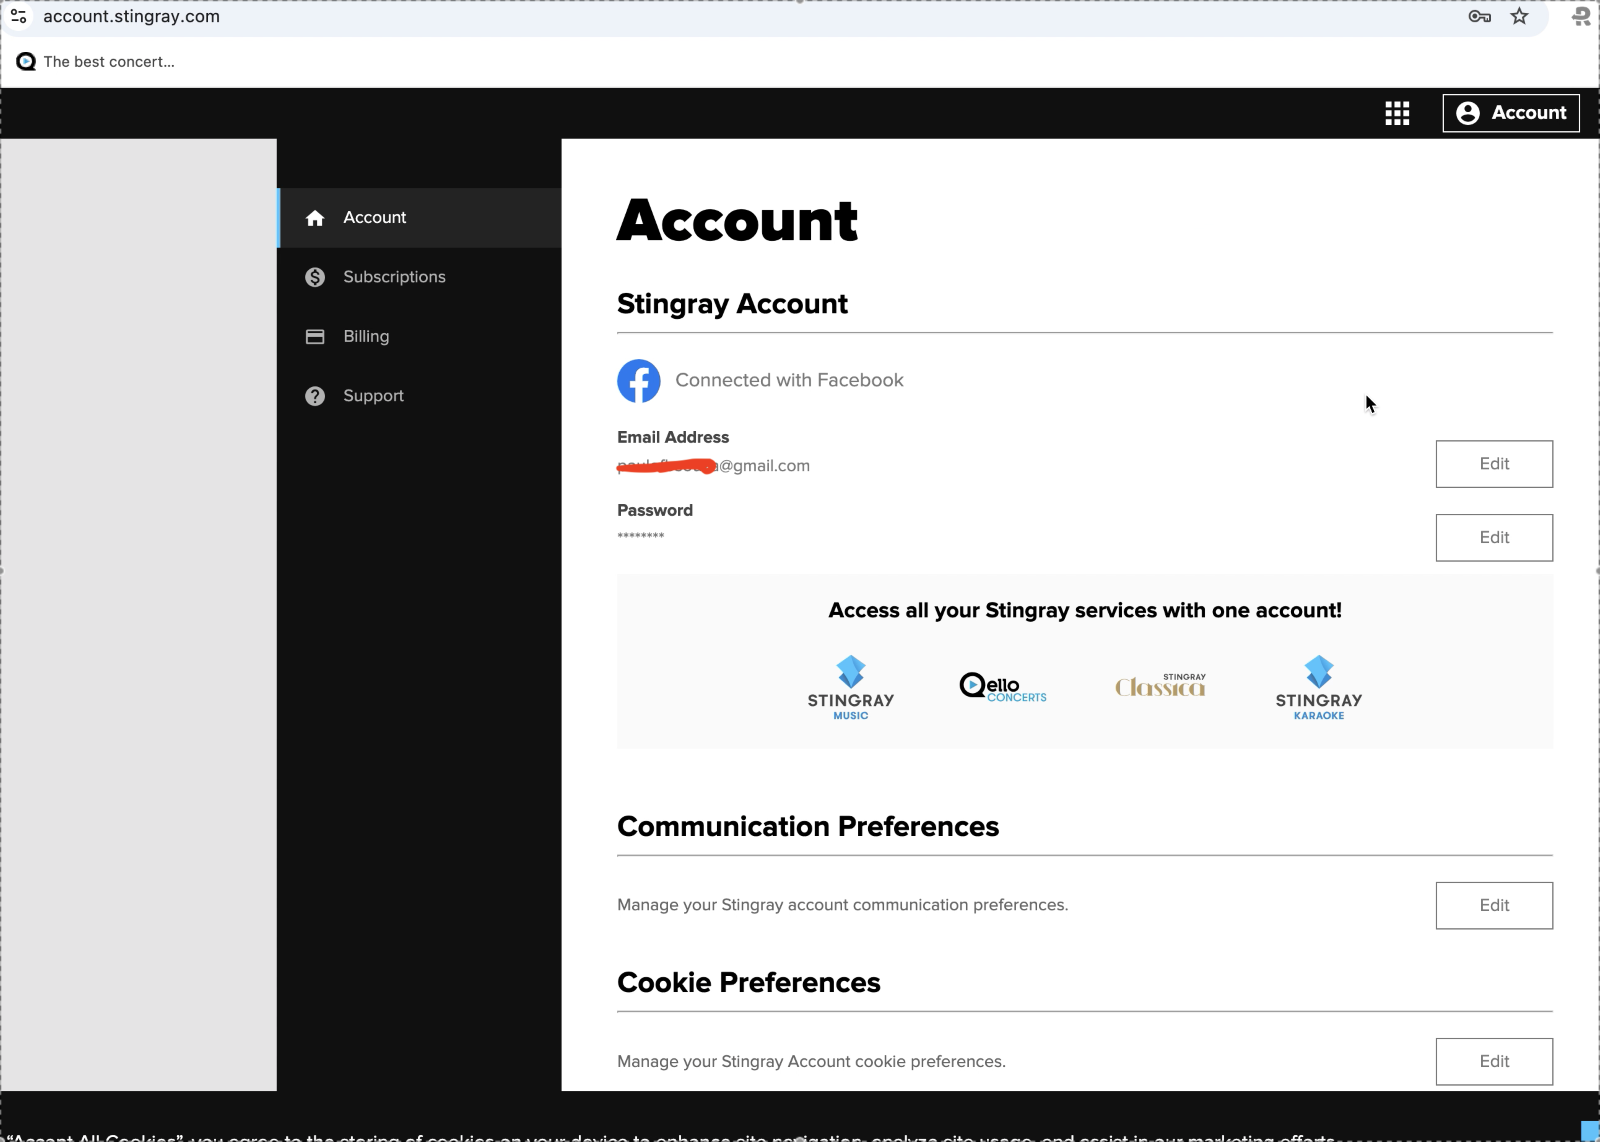
Task: Click the Stingray Karaoke logo
Action: (1317, 686)
